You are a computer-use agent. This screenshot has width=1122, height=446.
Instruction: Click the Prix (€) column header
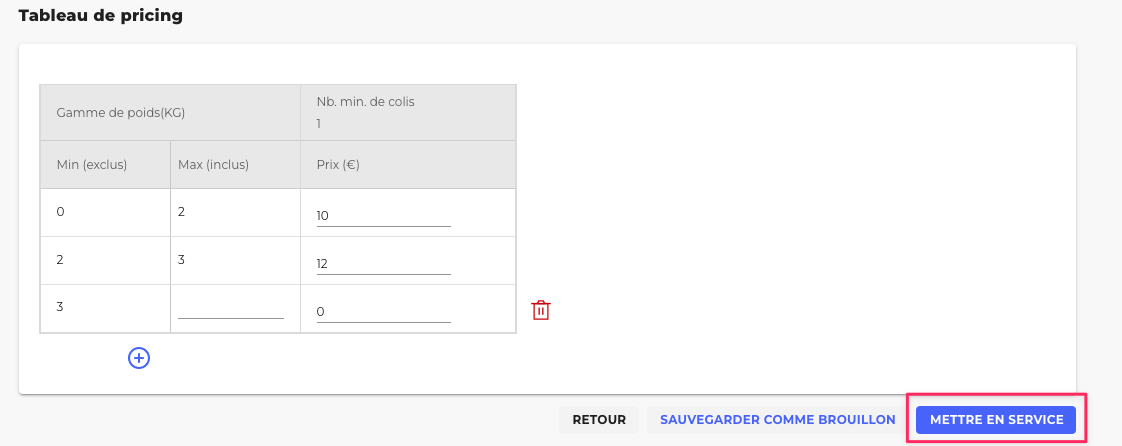tap(338, 165)
